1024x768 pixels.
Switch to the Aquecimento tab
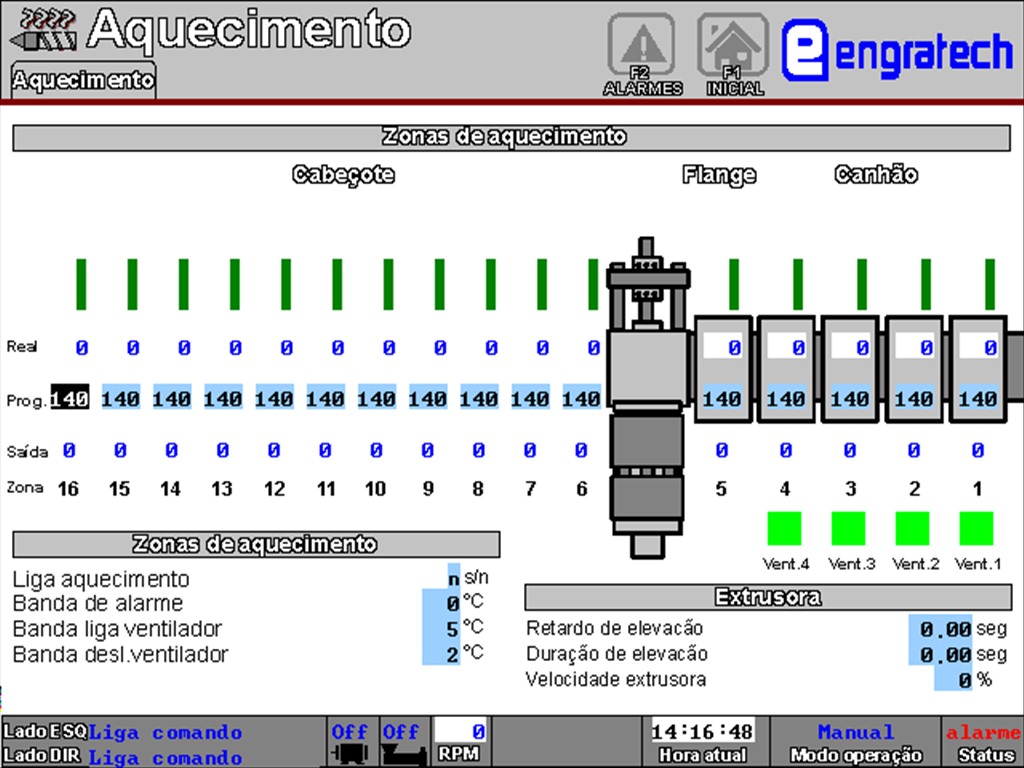click(x=84, y=80)
